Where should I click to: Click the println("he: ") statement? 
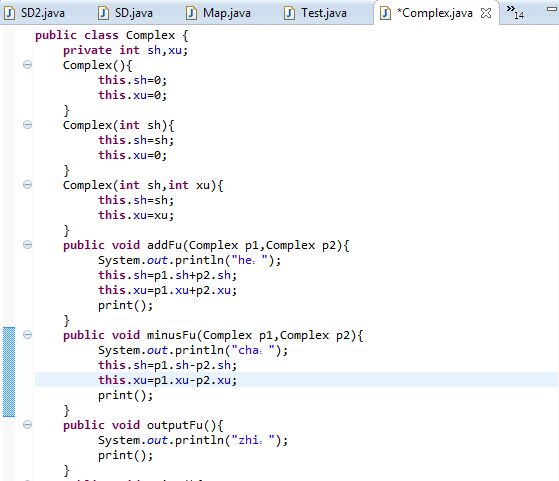[190, 260]
